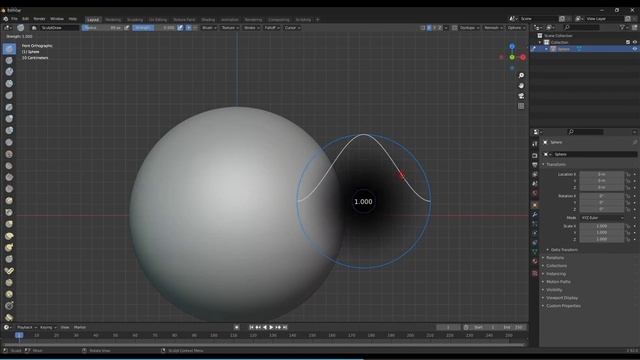640x360 pixels.
Task: Switch to the Sculpting workspace tab
Action: coord(135,20)
